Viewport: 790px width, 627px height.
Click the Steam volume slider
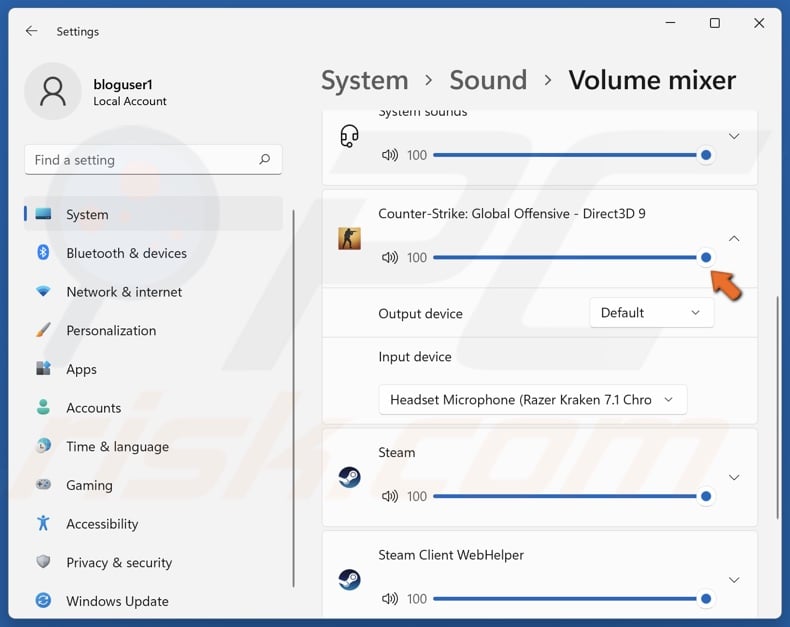point(572,496)
